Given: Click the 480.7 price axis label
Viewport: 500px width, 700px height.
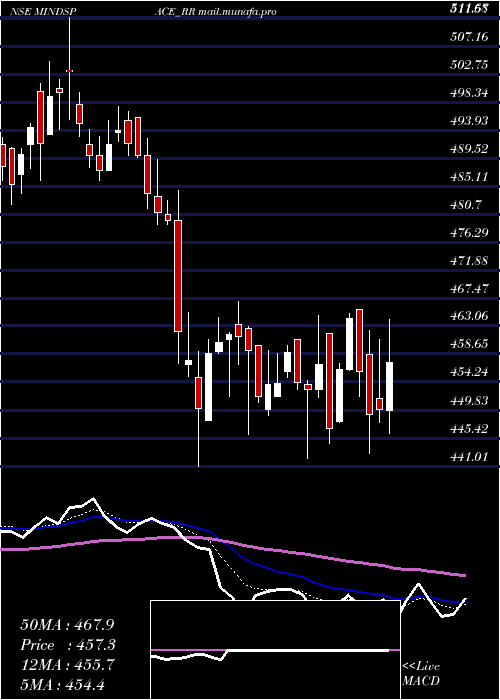Looking at the screenshot, I should point(466,205).
